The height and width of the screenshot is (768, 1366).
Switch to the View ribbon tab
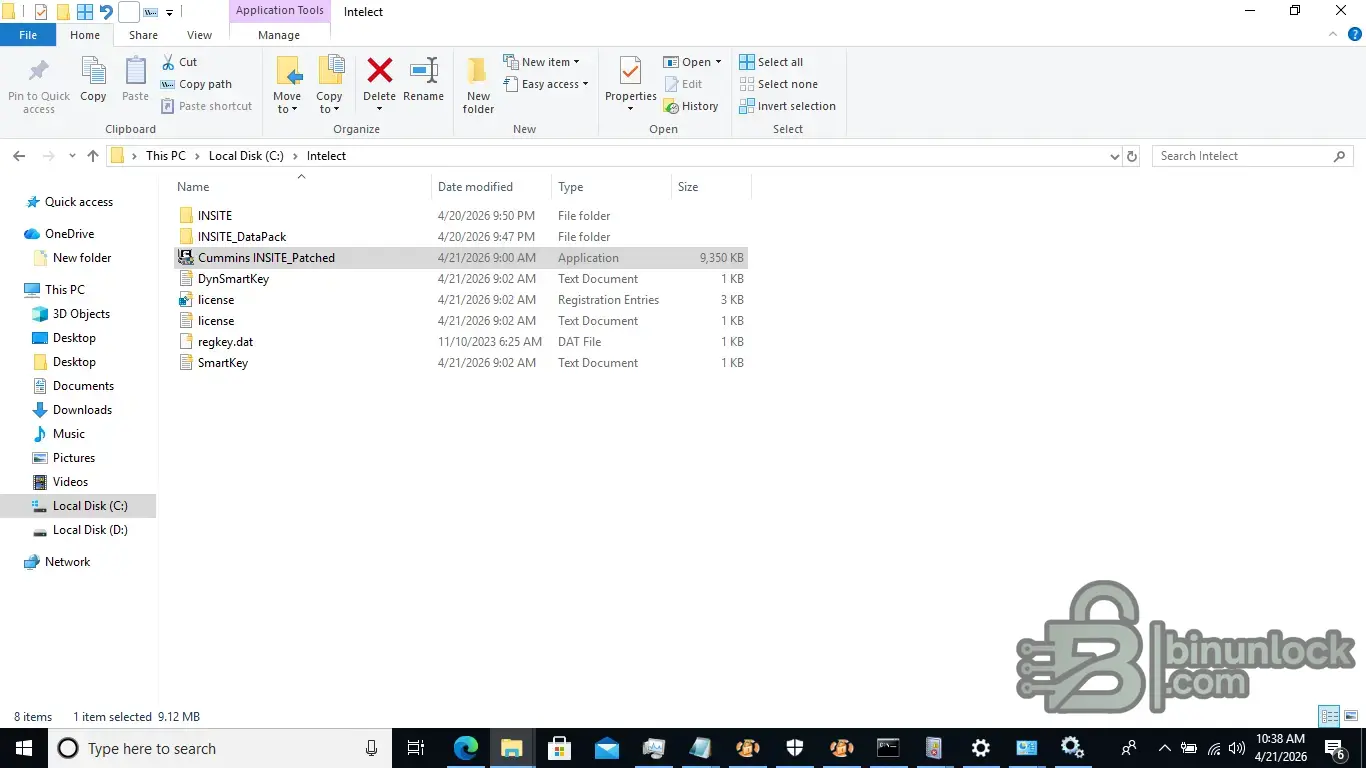200,35
